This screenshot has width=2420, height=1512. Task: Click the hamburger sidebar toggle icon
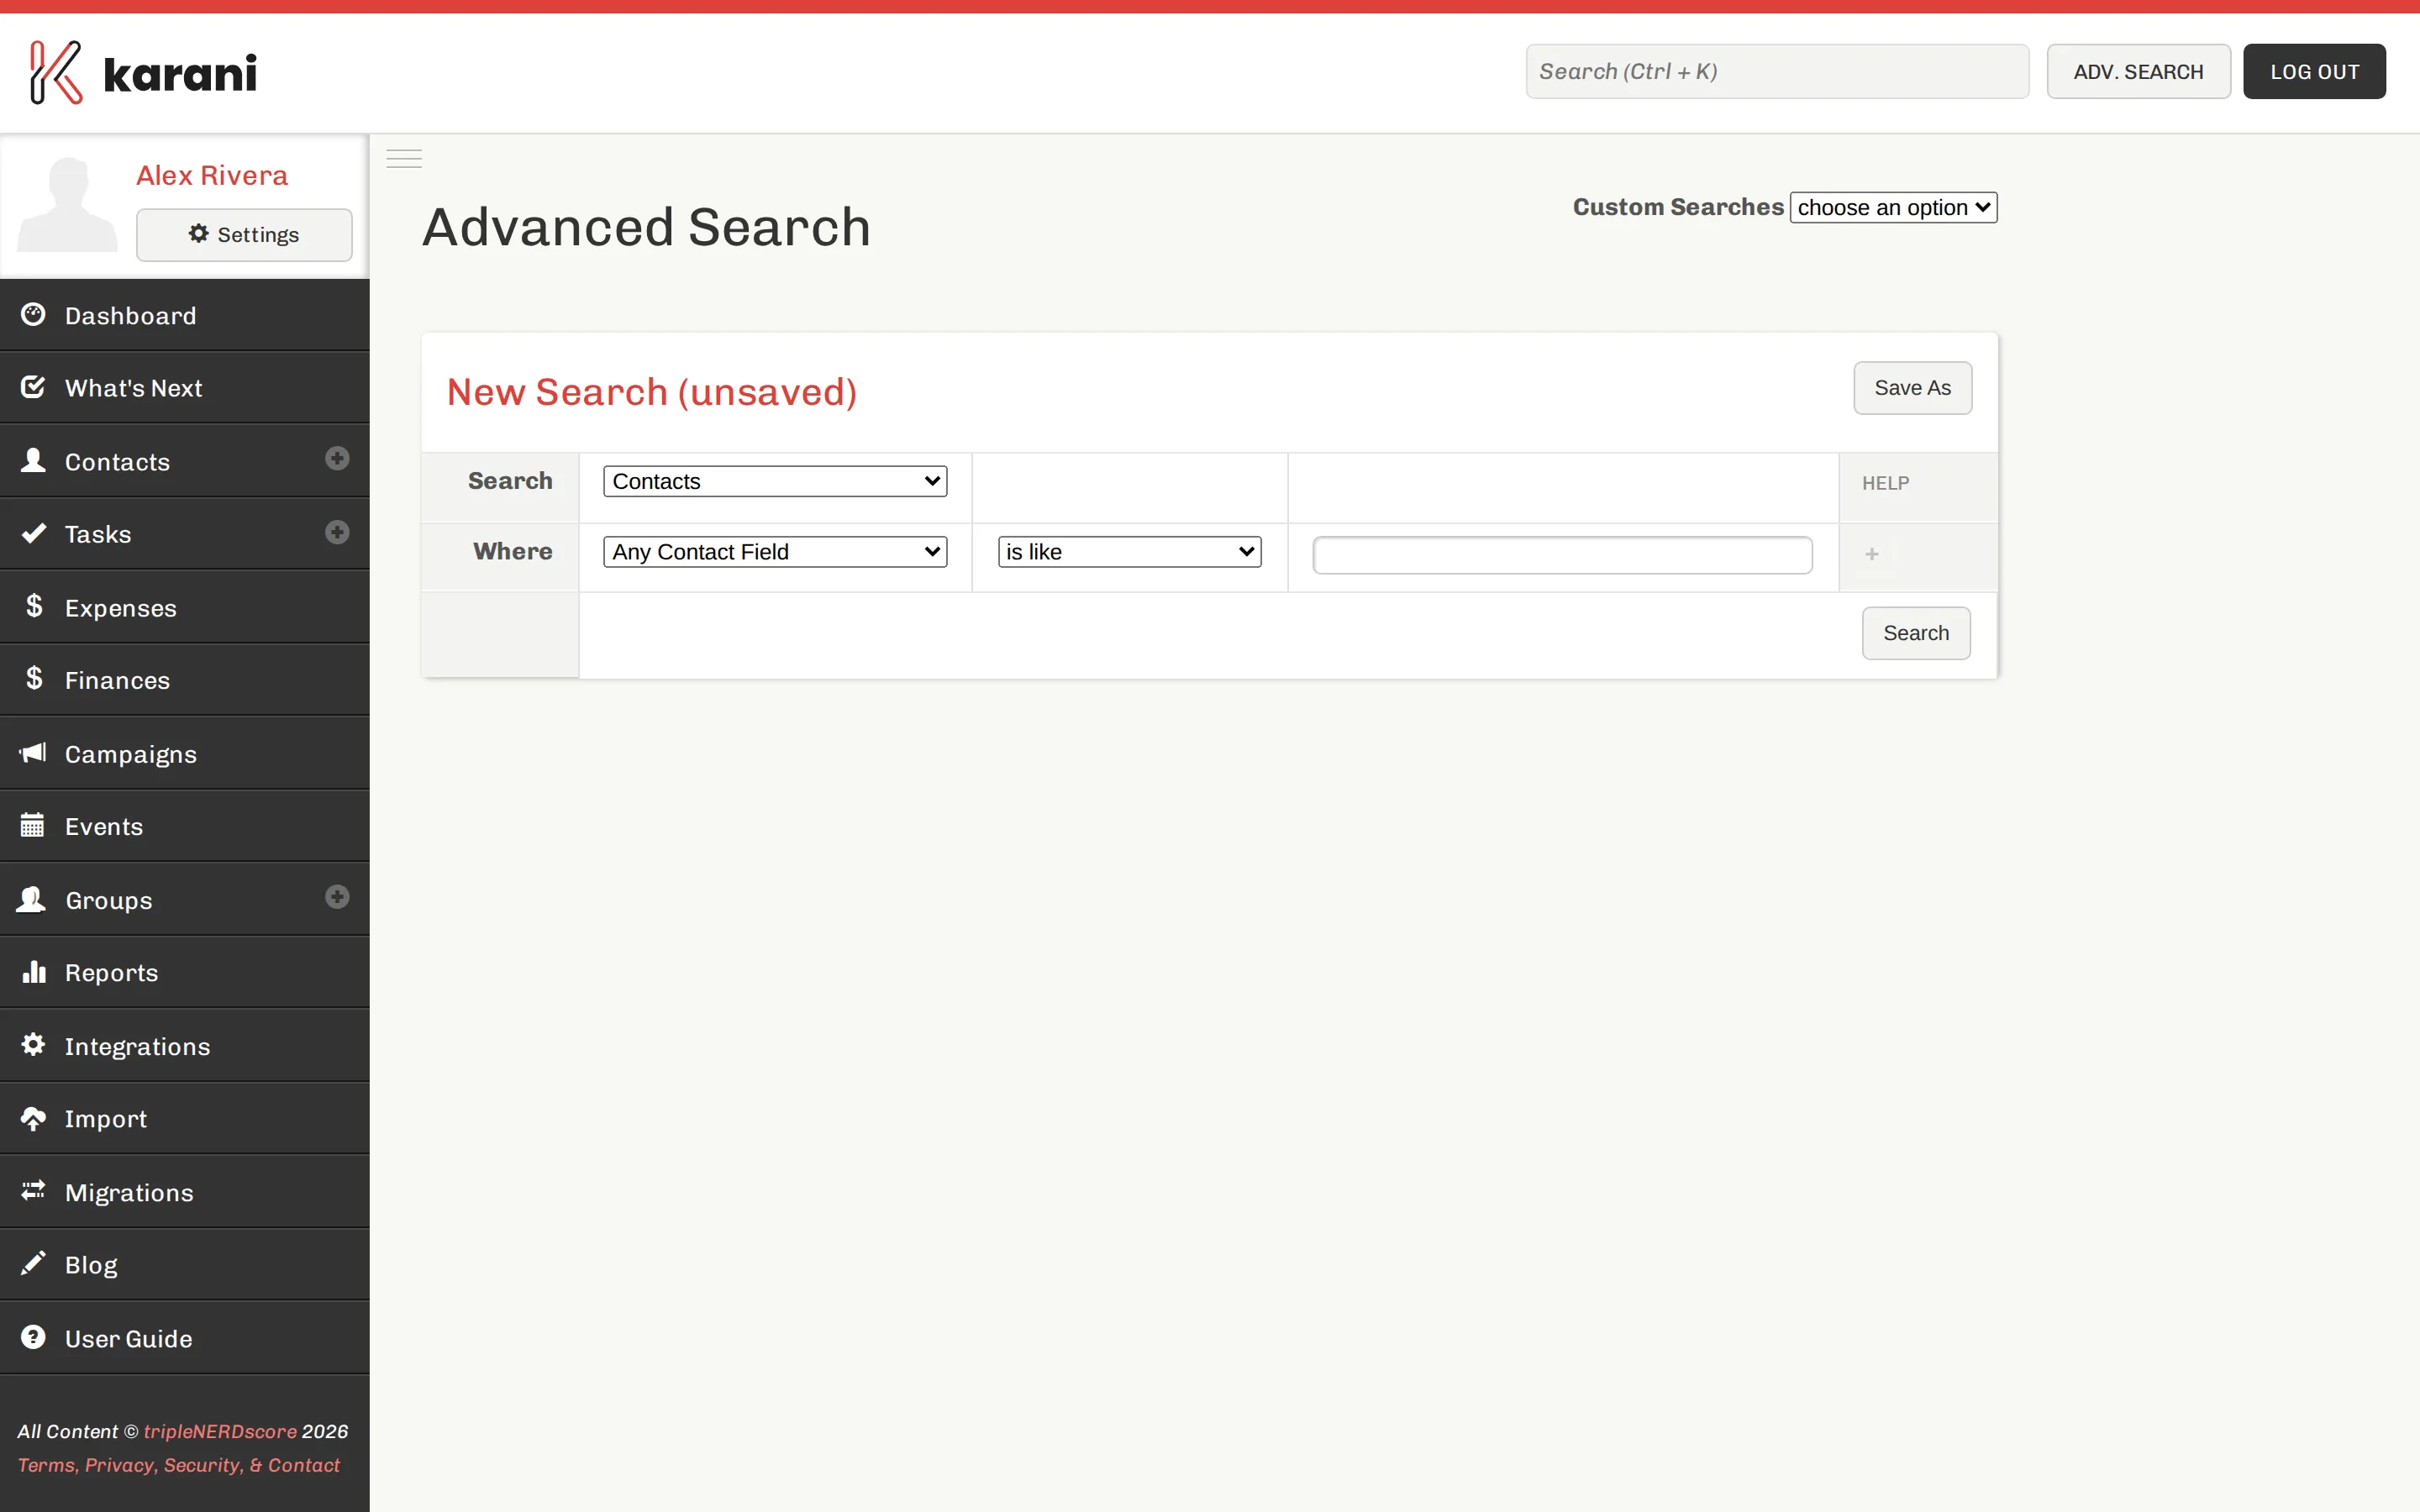coord(404,158)
